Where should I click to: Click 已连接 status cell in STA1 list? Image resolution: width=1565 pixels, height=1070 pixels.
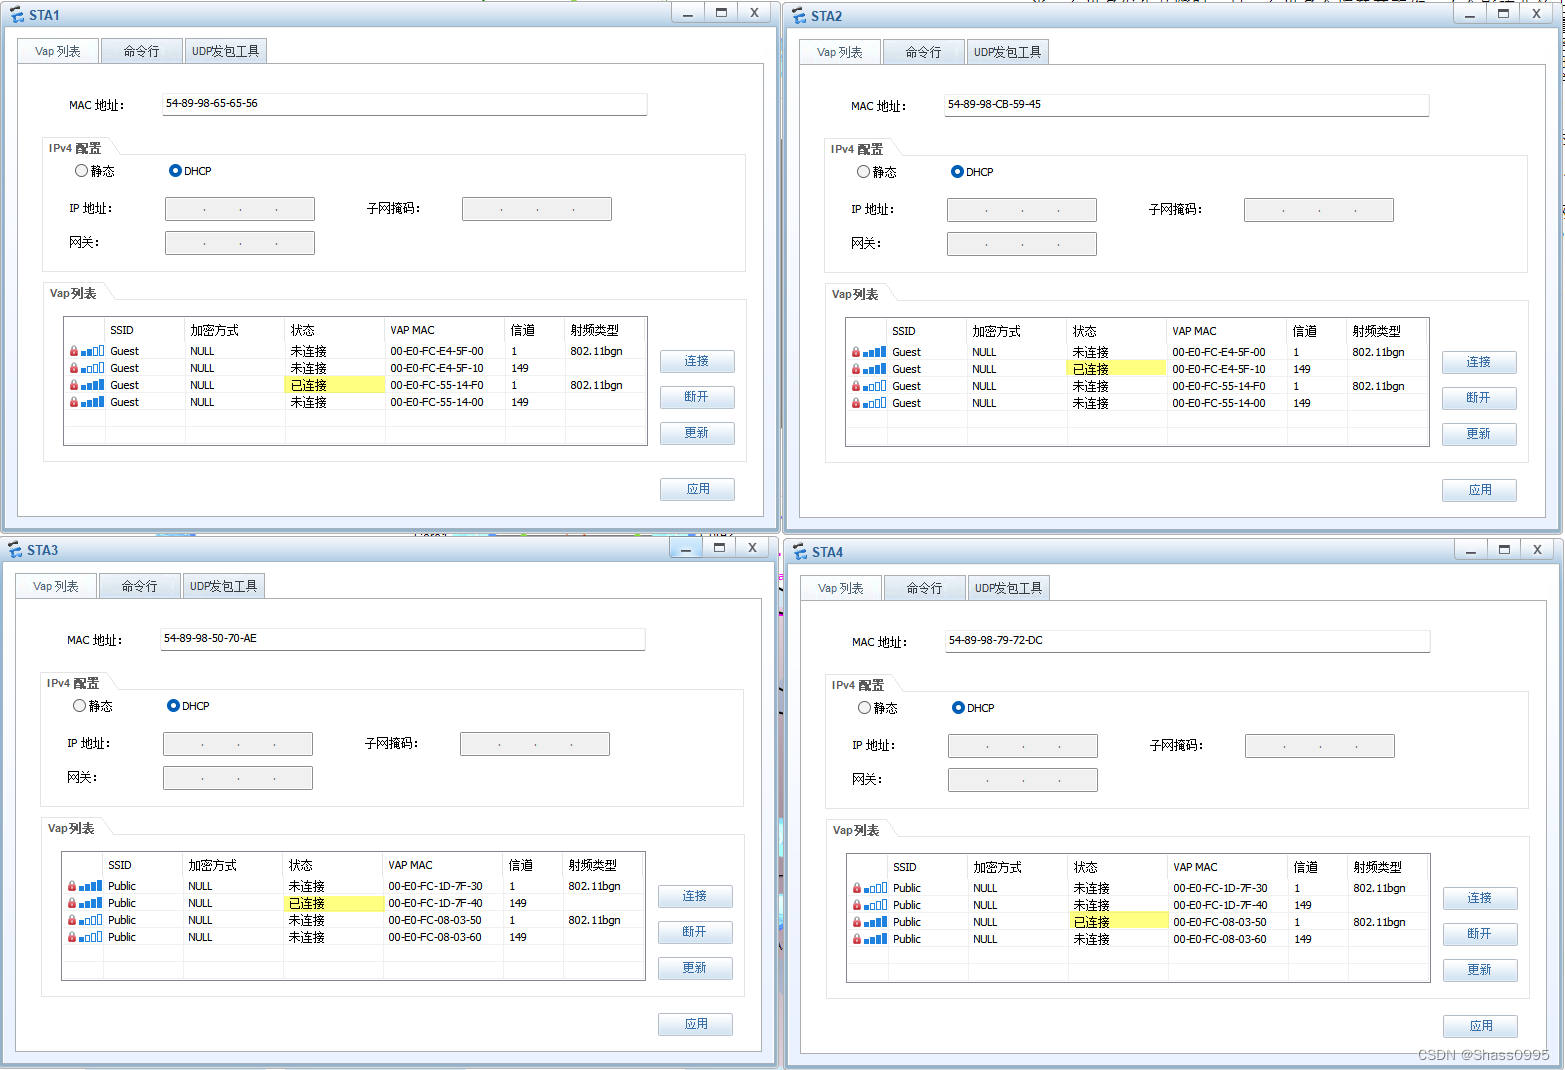pyautogui.click(x=335, y=385)
